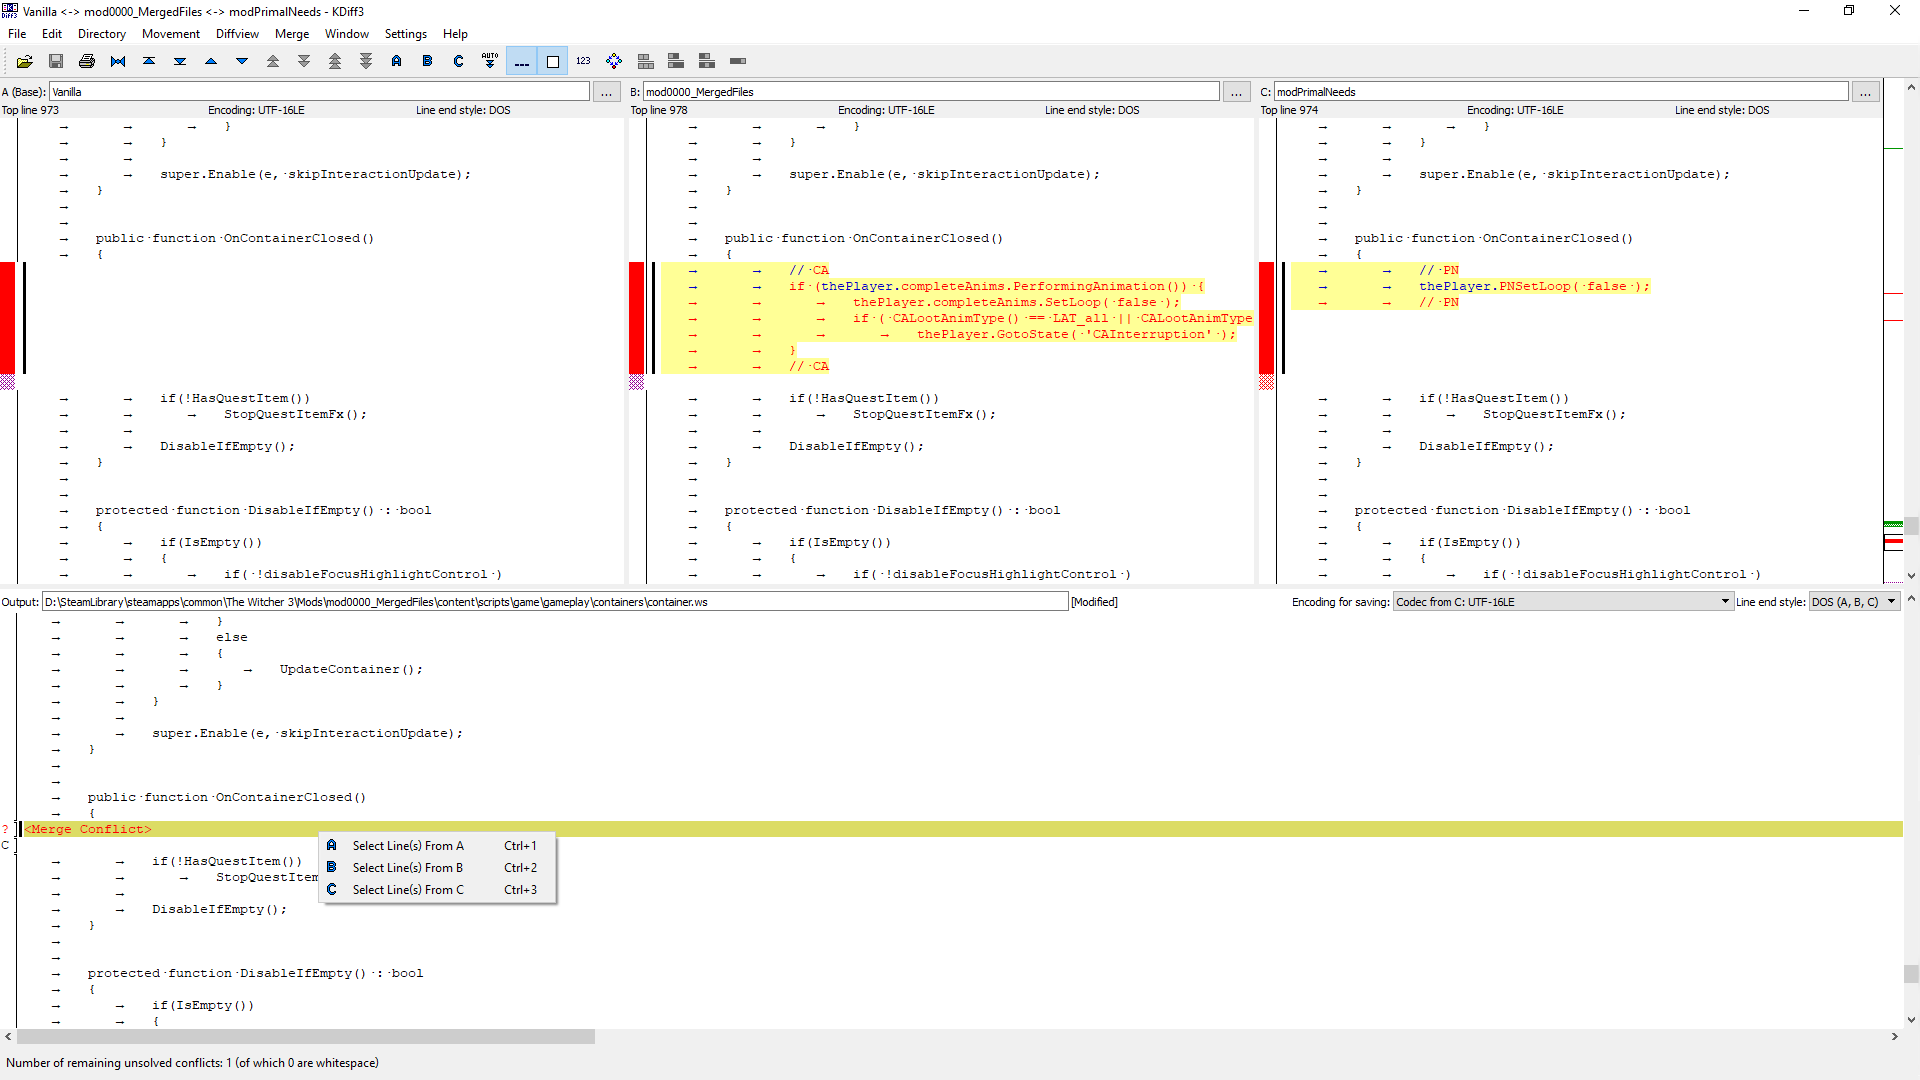1920x1080 pixels.
Task: Click the Save floppy disk icon
Action: 56,62
